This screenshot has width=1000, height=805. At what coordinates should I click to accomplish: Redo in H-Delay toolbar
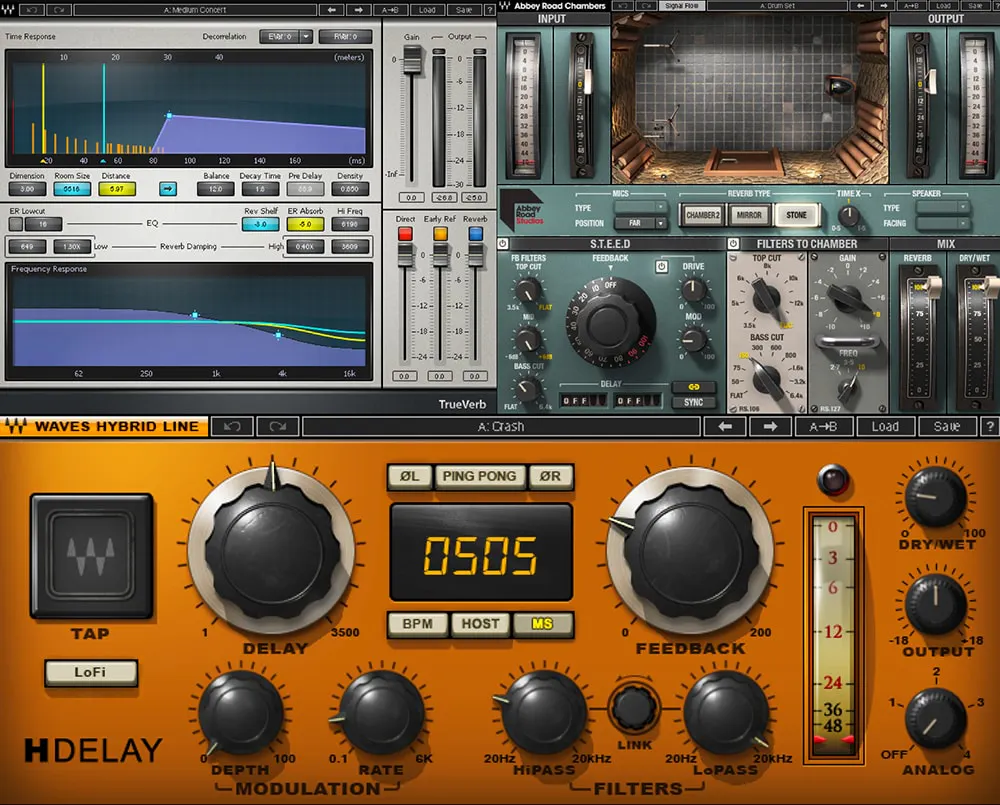click(277, 426)
